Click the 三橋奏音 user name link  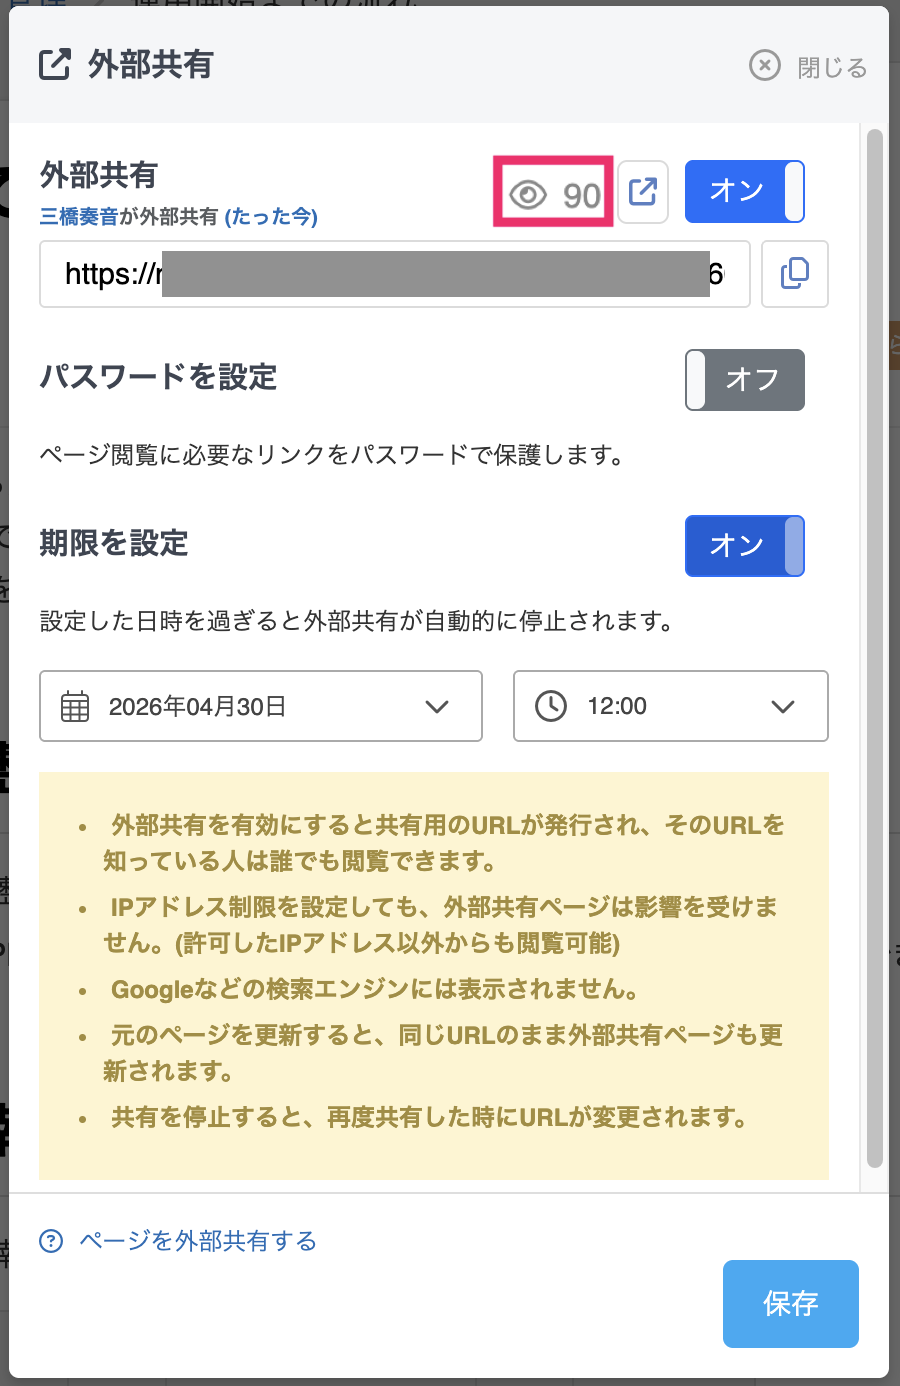tap(79, 217)
